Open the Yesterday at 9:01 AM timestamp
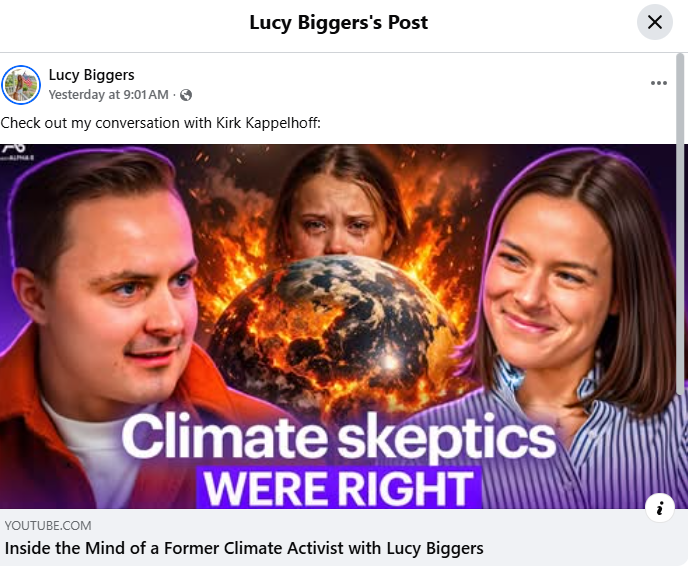Viewport: 688px width, 567px height. tap(108, 95)
